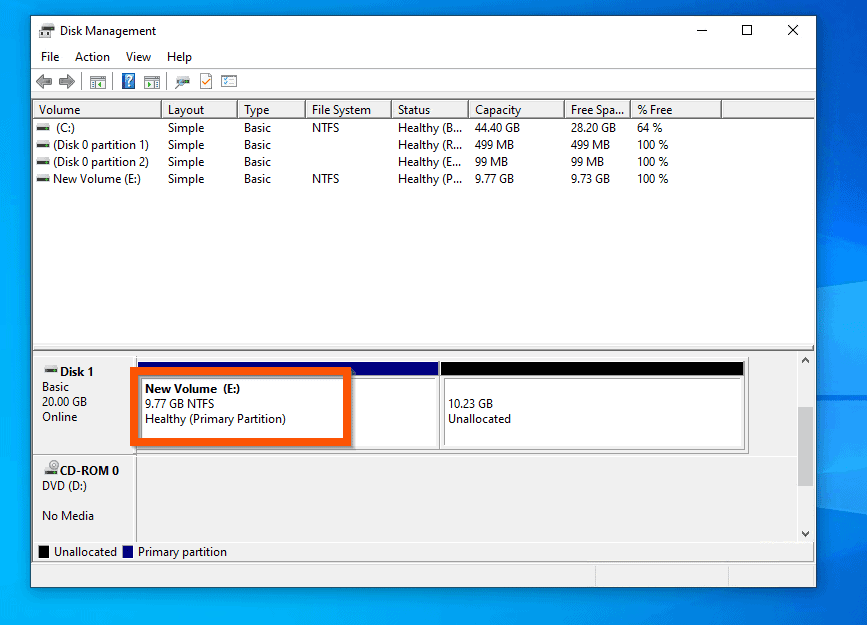Select the 10.23 GB Unallocated region
Image resolution: width=867 pixels, height=625 pixels.
point(592,412)
